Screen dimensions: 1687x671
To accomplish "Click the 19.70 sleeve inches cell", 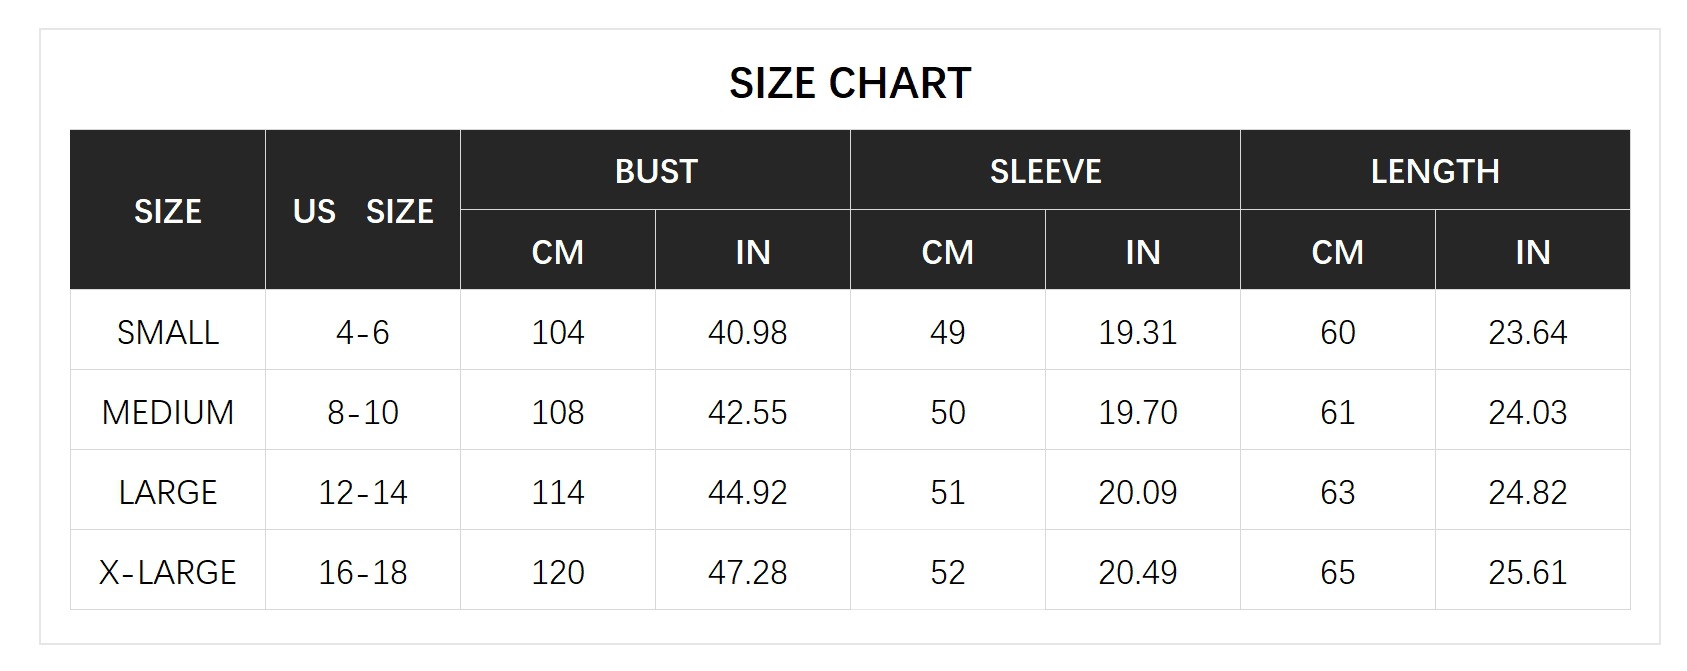I will 1138,412.
